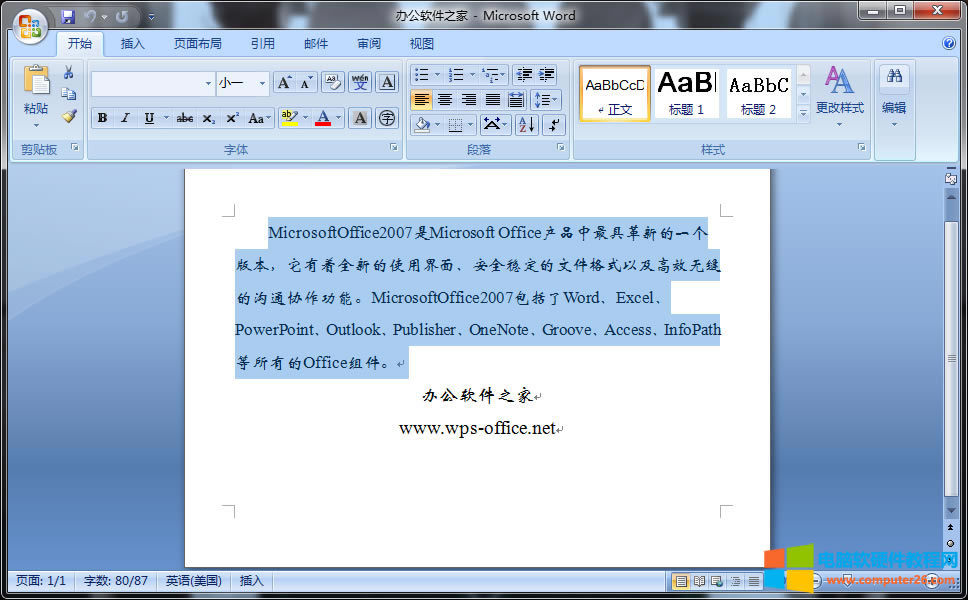Click the 更改样式 button

click(x=840, y=96)
